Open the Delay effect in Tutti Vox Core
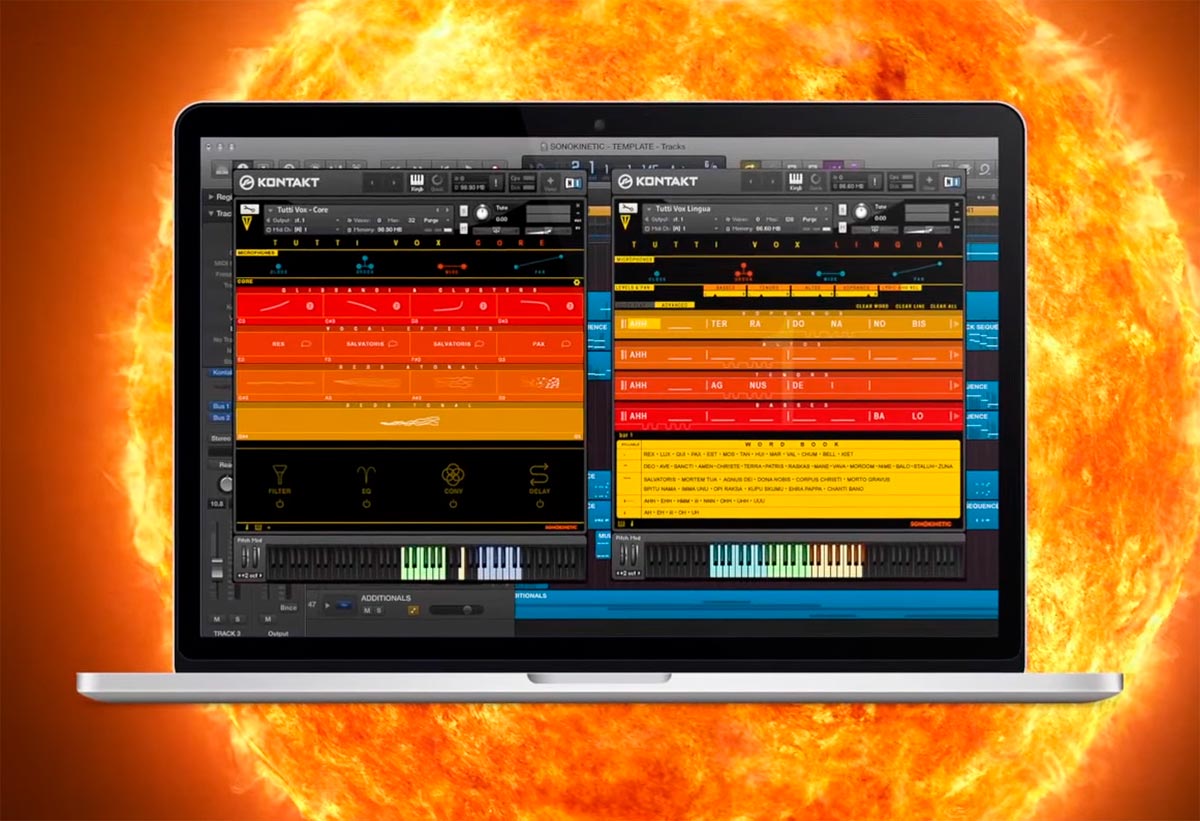 [x=540, y=478]
